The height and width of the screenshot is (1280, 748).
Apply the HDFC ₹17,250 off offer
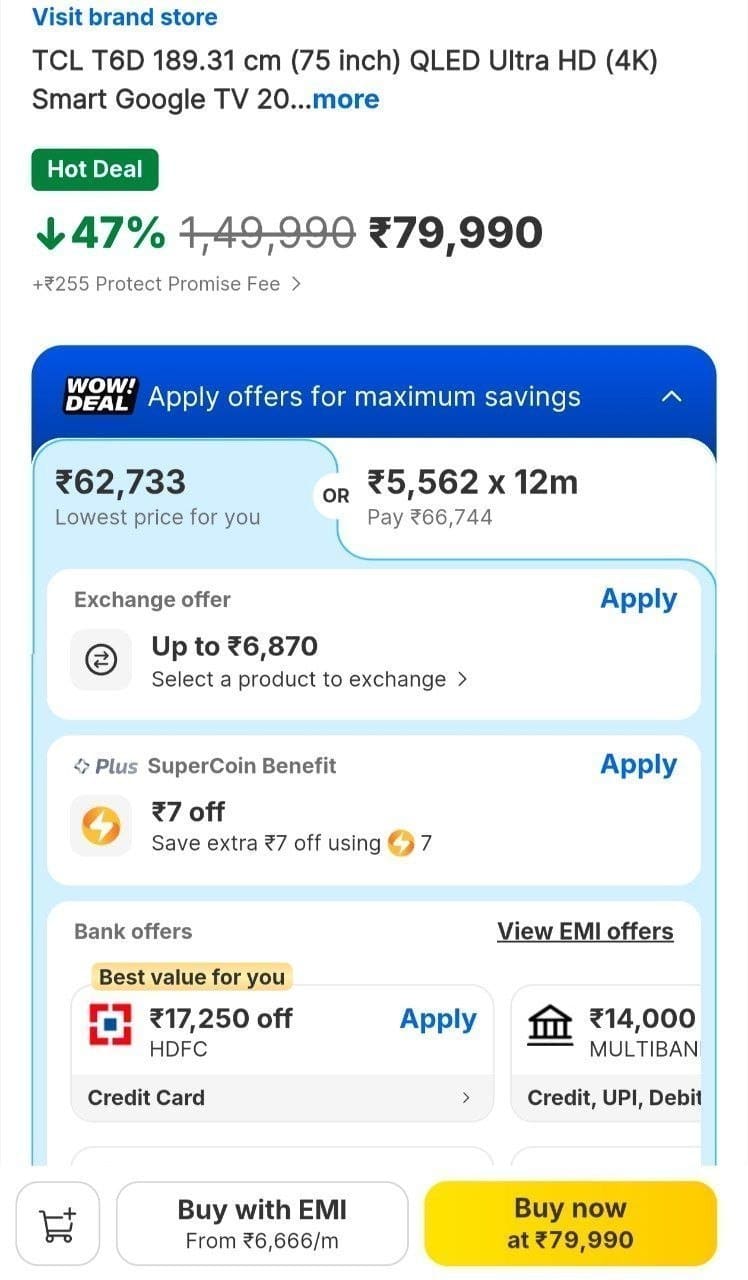(438, 1019)
